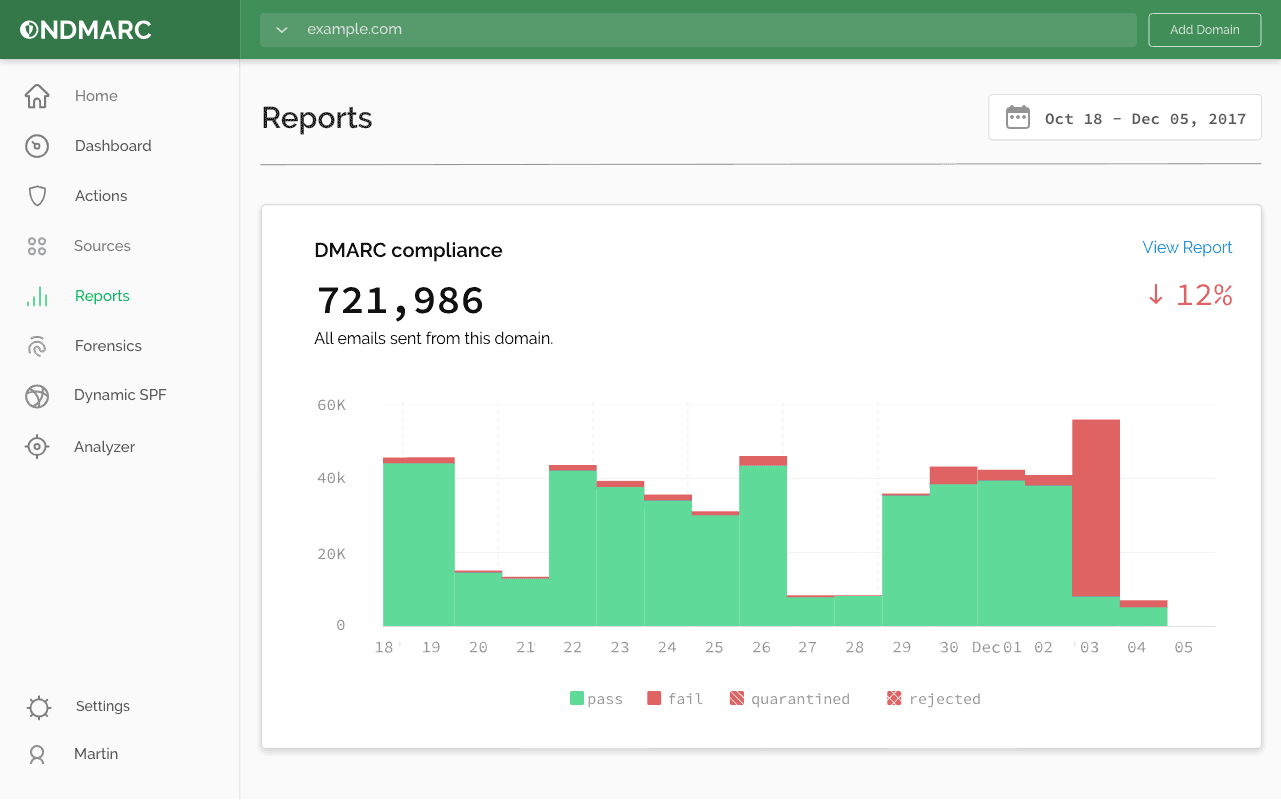This screenshot has height=800, width=1281.
Task: Click the tall red Dec 03 fail bar
Action: click(1095, 505)
